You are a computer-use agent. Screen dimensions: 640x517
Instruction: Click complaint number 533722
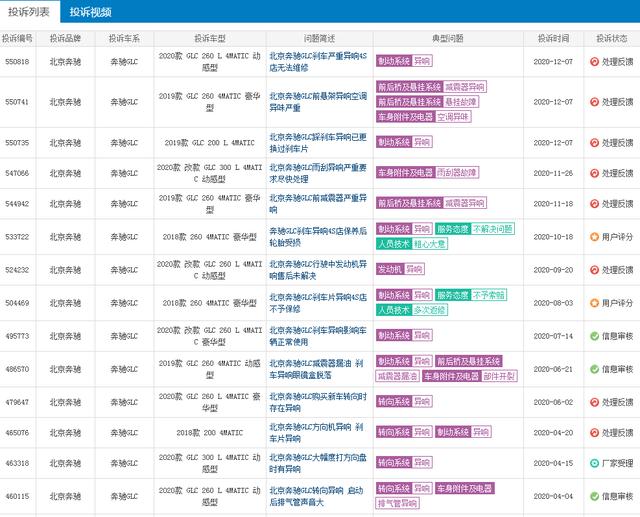click(17, 237)
